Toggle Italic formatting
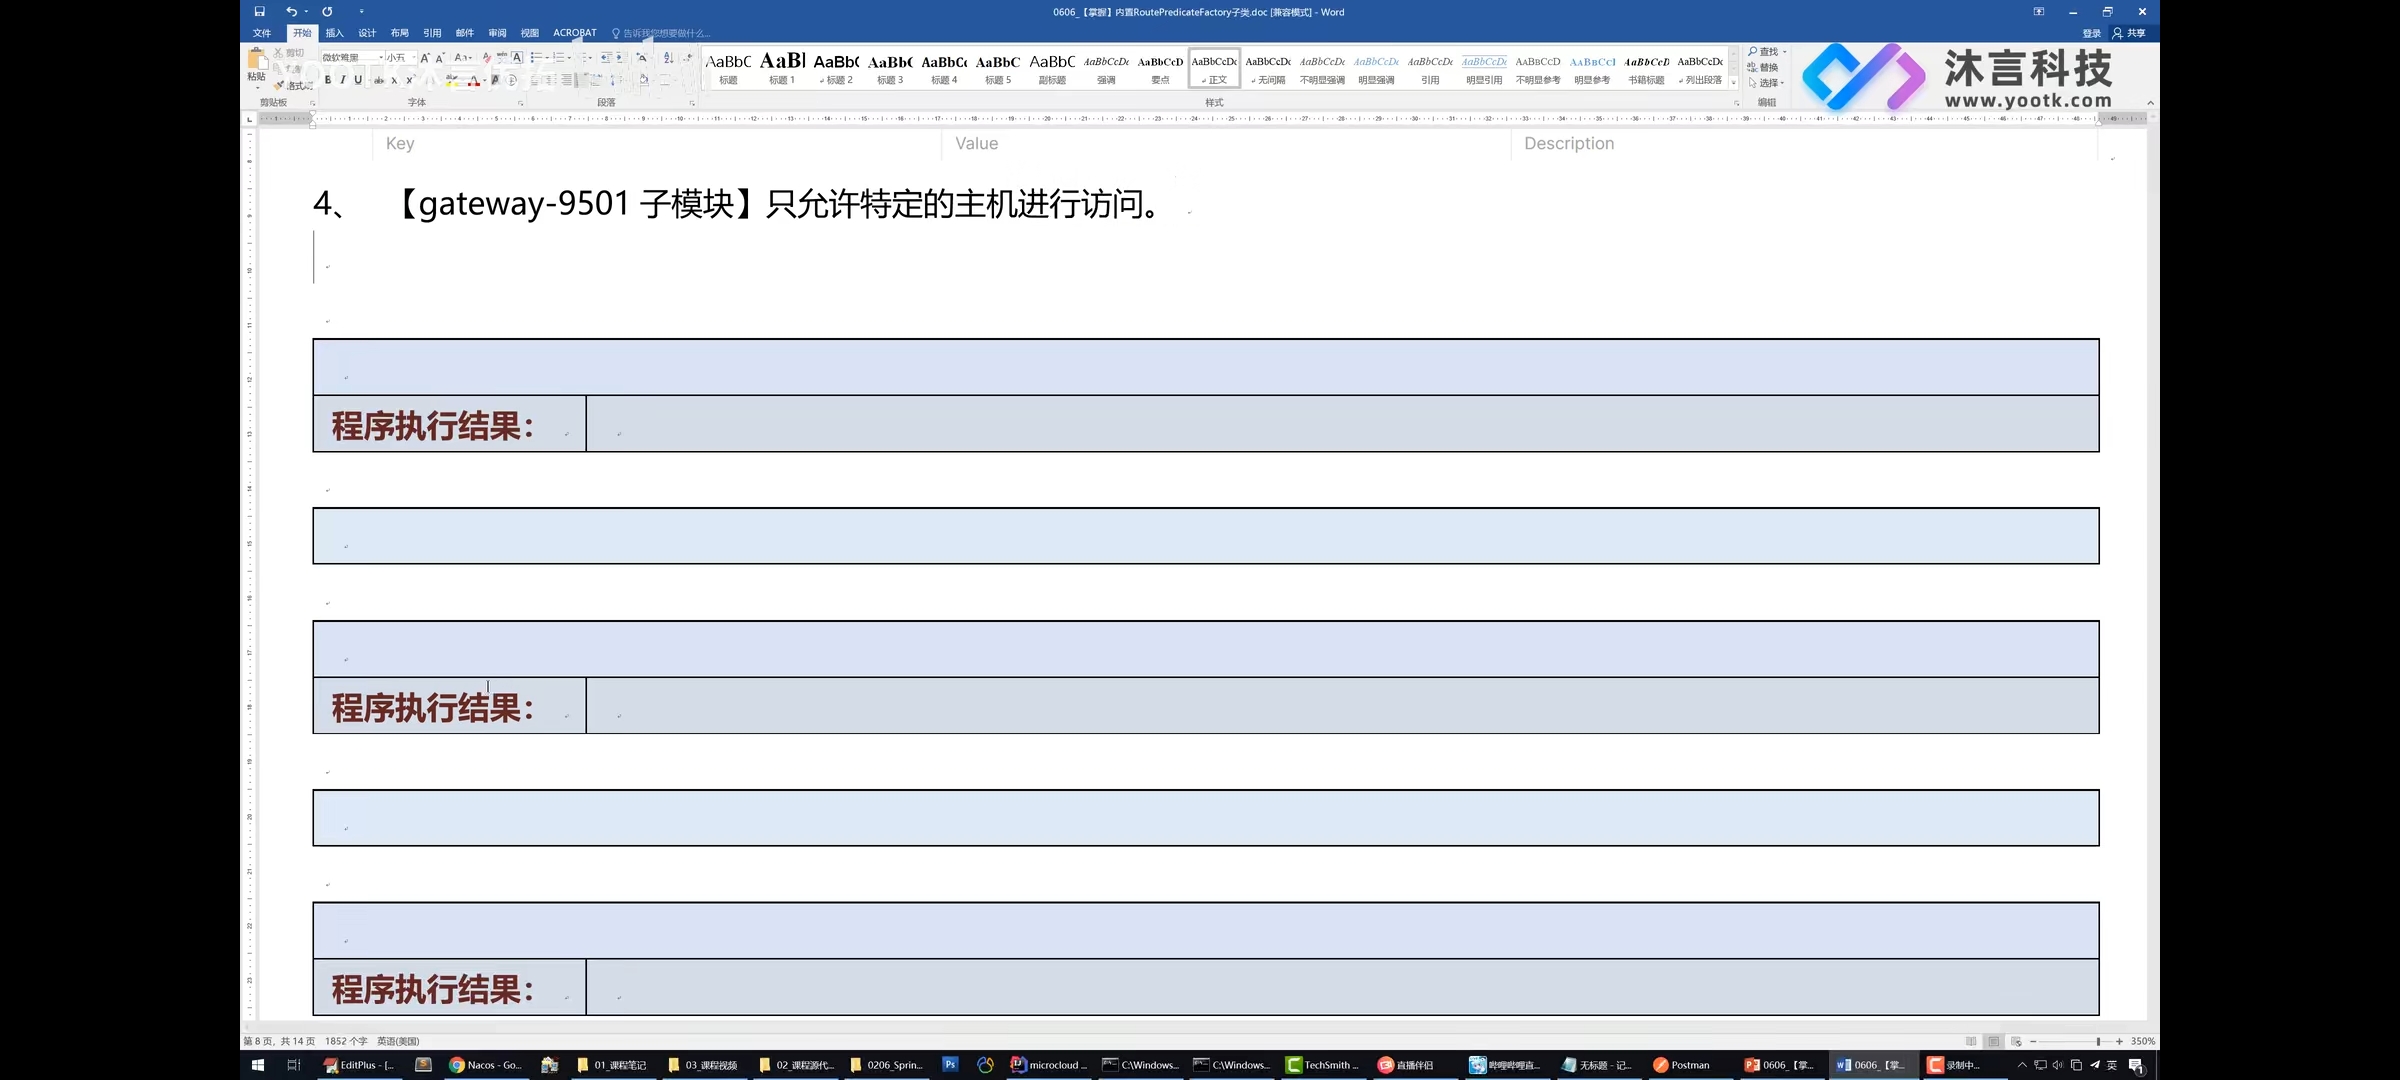 tap(343, 80)
